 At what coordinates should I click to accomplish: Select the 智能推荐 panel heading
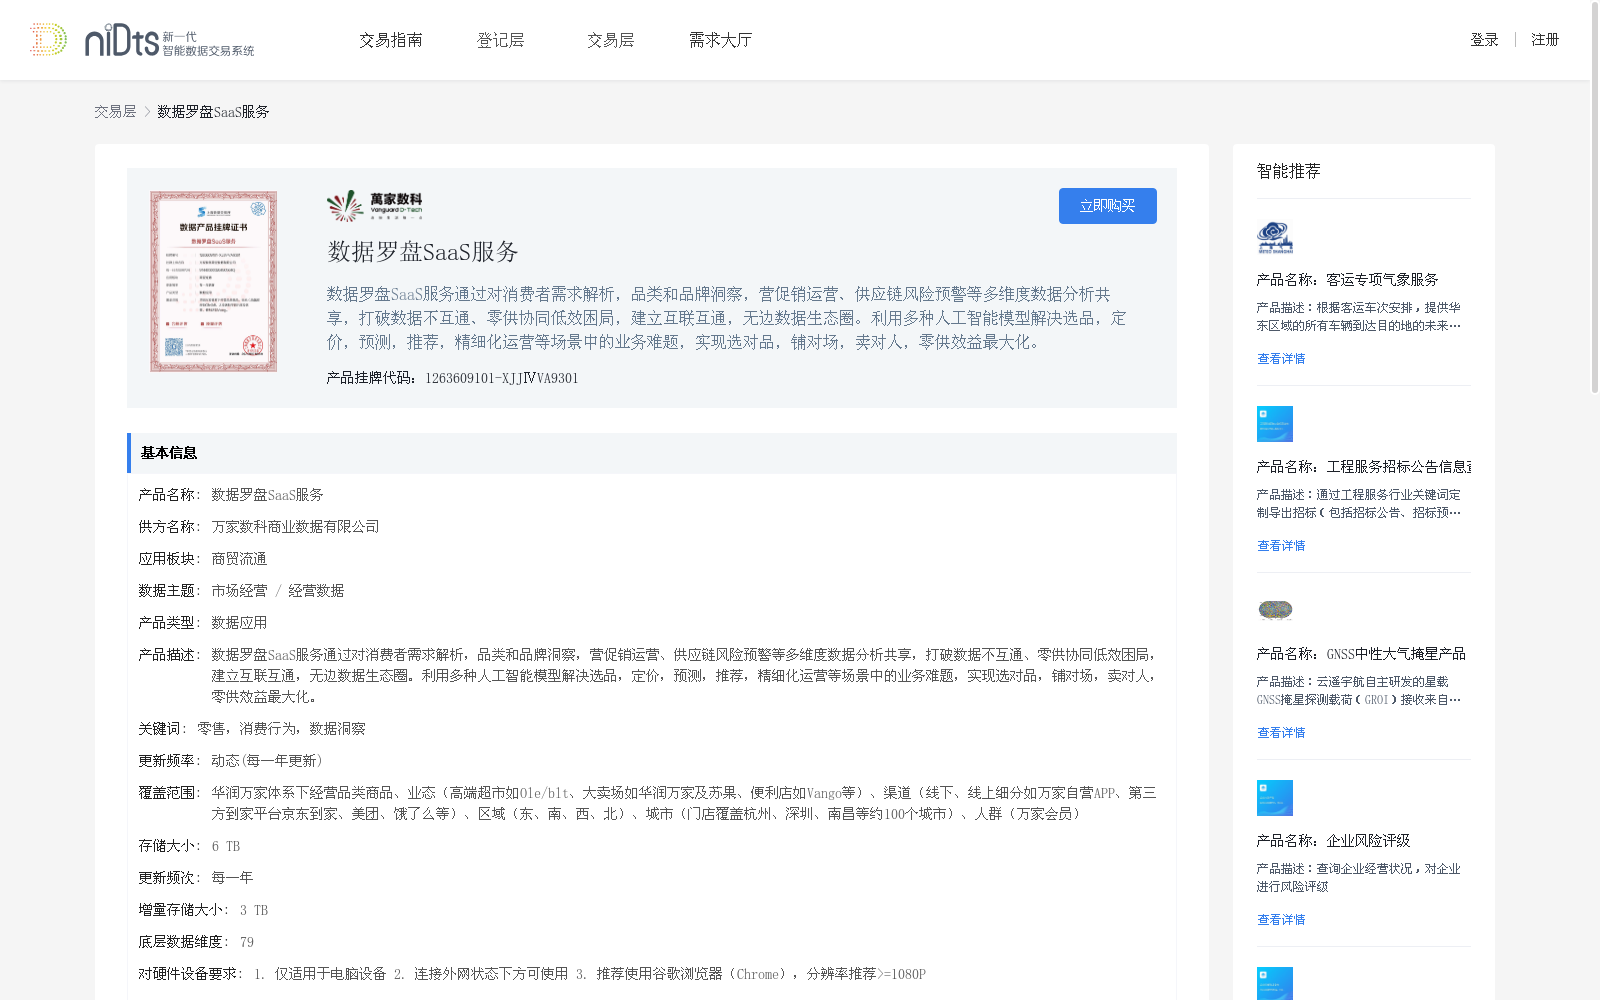coord(1289,171)
